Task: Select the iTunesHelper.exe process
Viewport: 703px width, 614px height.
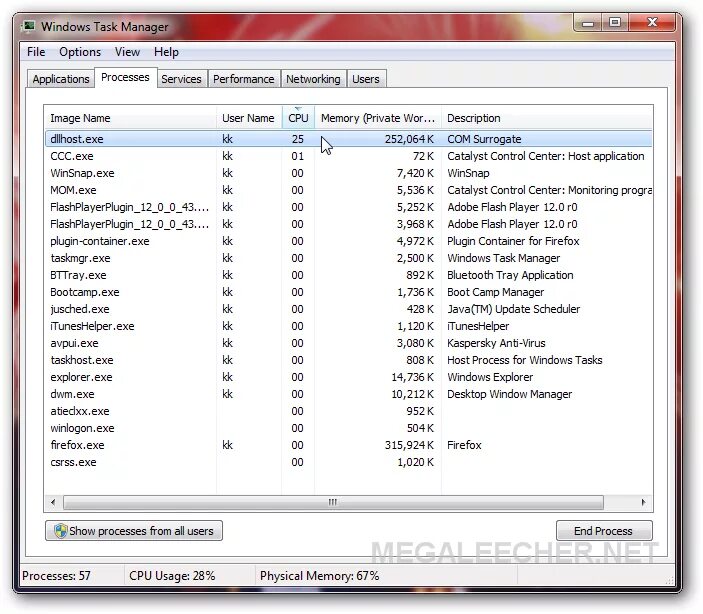Action: [x=348, y=327]
